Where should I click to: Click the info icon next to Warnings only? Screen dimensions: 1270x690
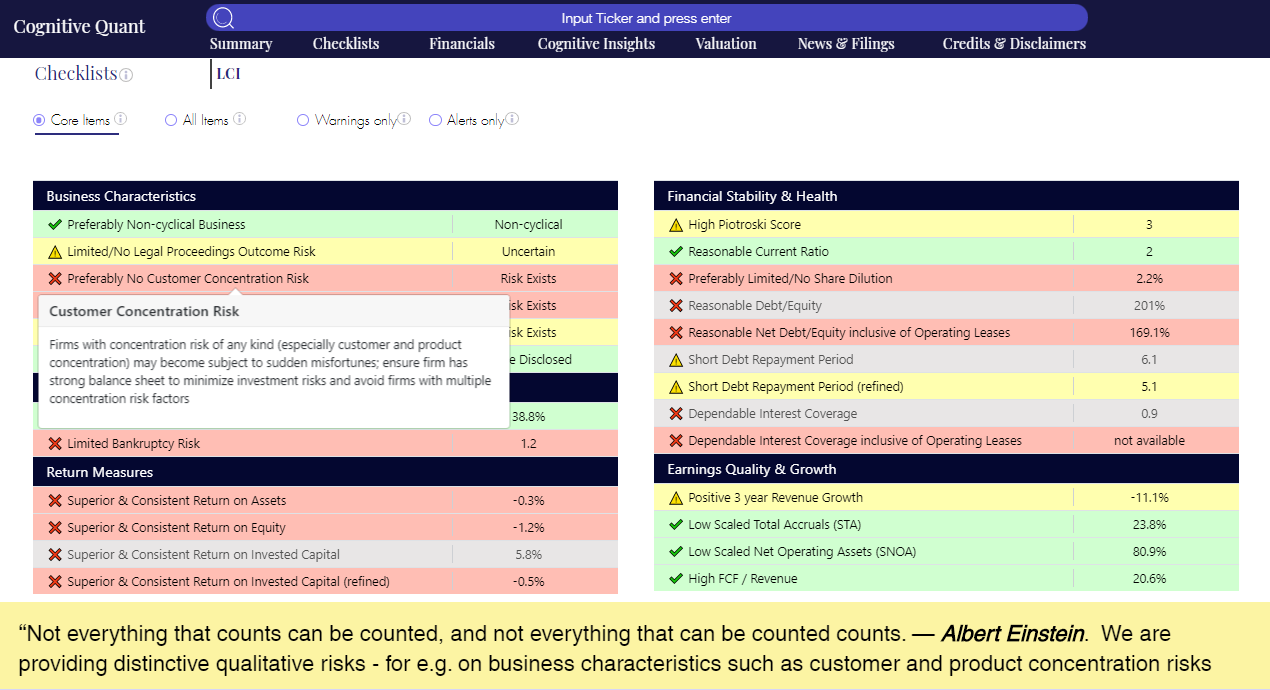pyautogui.click(x=404, y=119)
